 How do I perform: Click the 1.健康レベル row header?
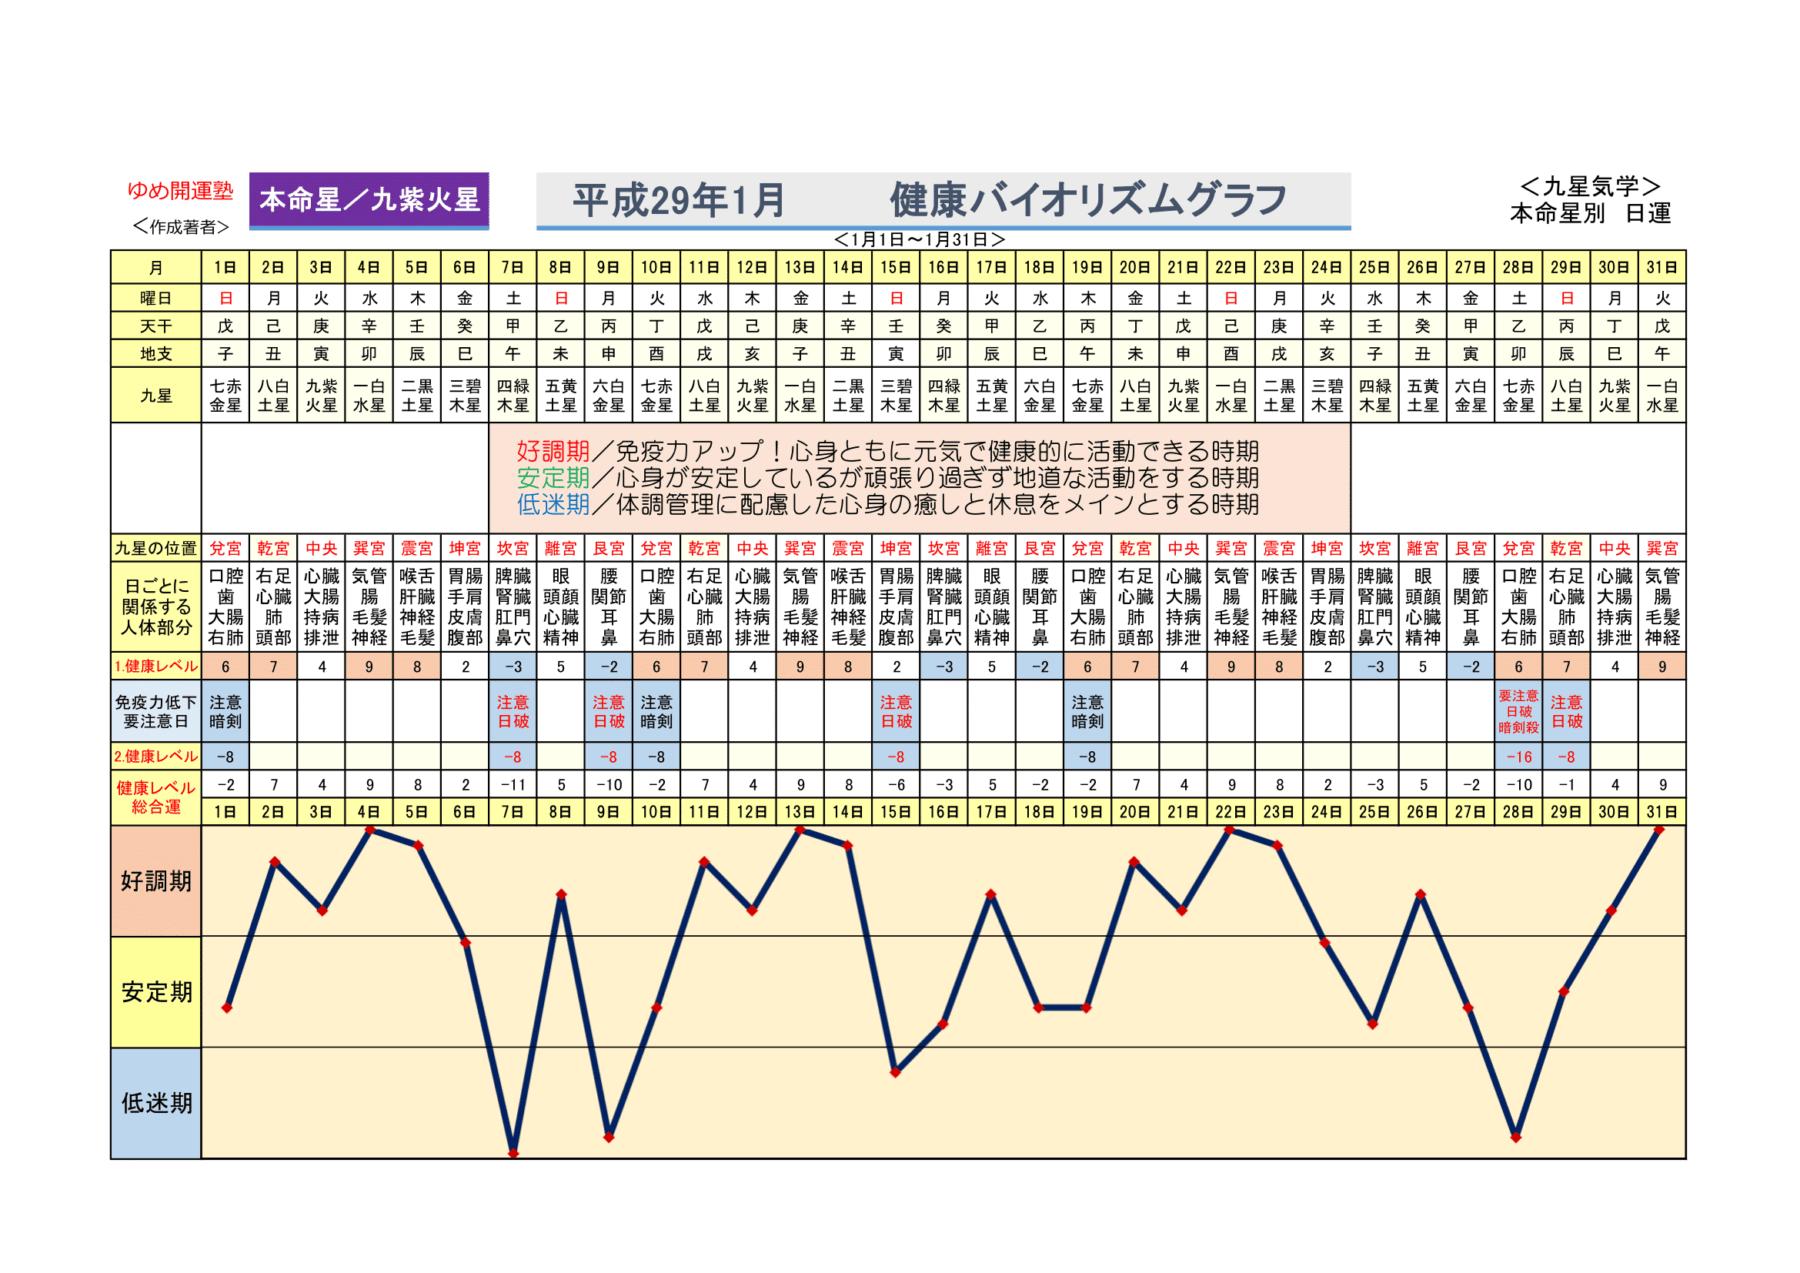156,666
